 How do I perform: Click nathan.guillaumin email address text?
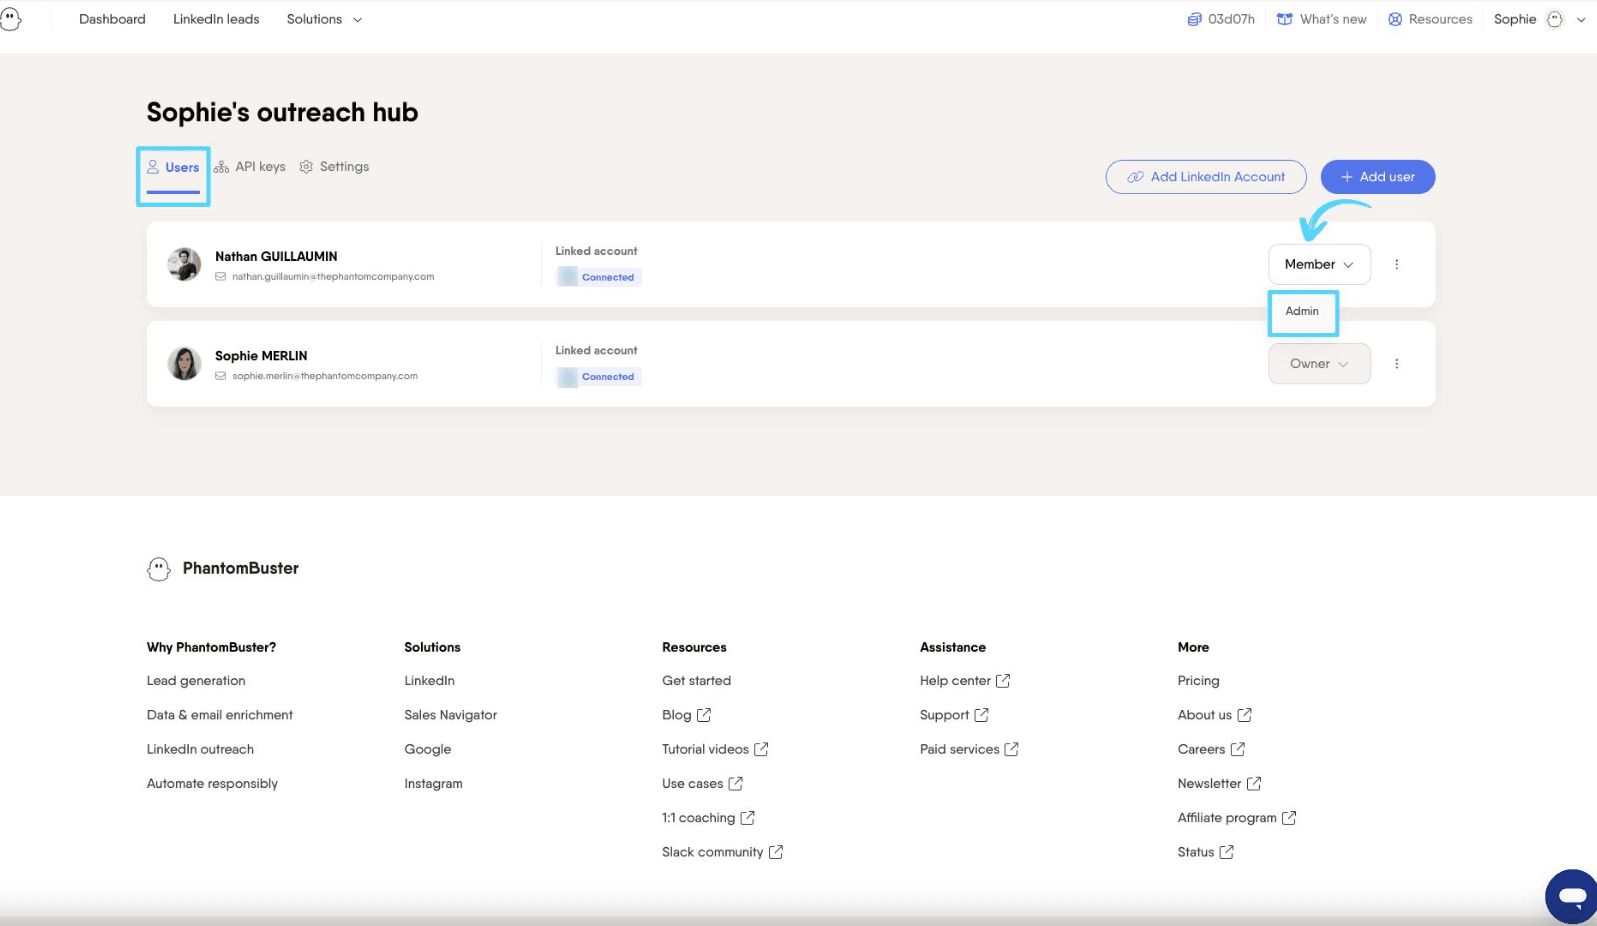click(333, 277)
